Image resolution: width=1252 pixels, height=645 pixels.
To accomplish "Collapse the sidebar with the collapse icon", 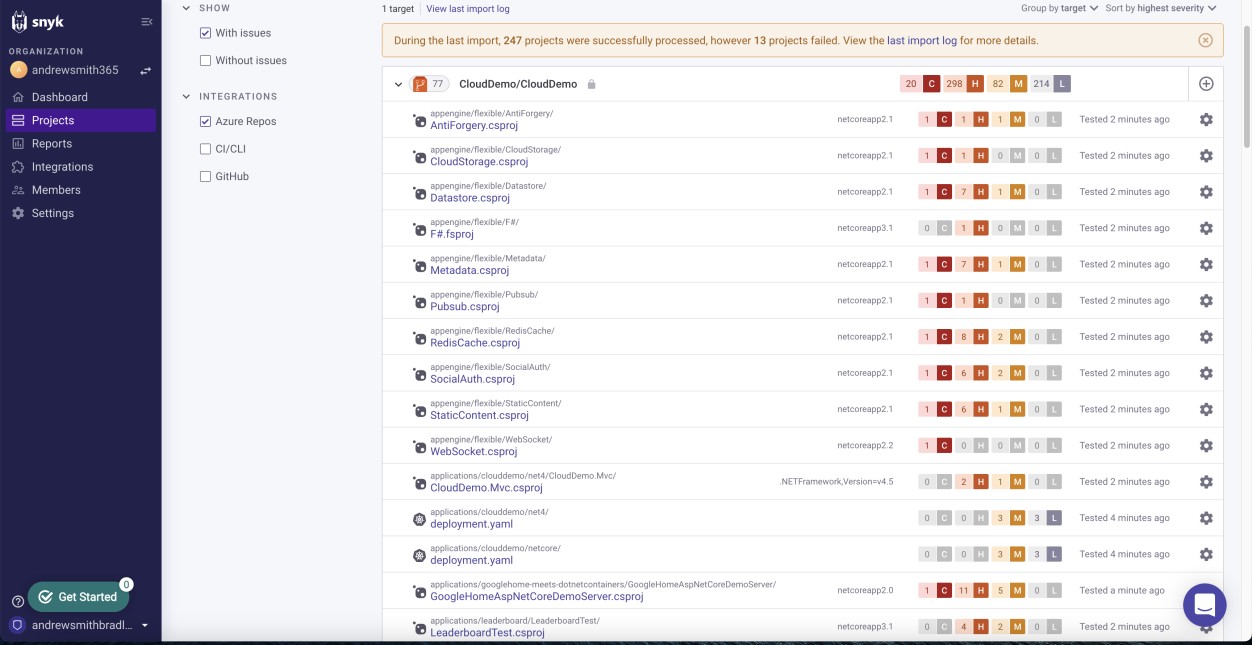I will (x=145, y=19).
